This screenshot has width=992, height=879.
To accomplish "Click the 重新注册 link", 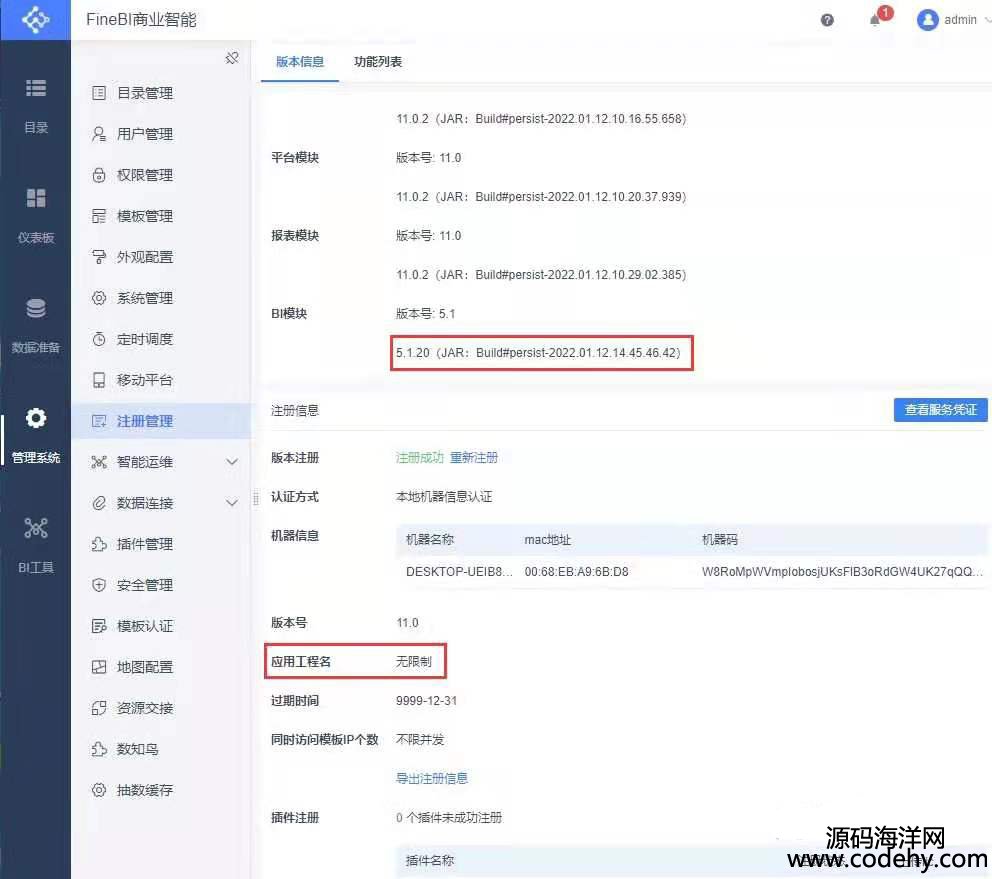I will [474, 458].
